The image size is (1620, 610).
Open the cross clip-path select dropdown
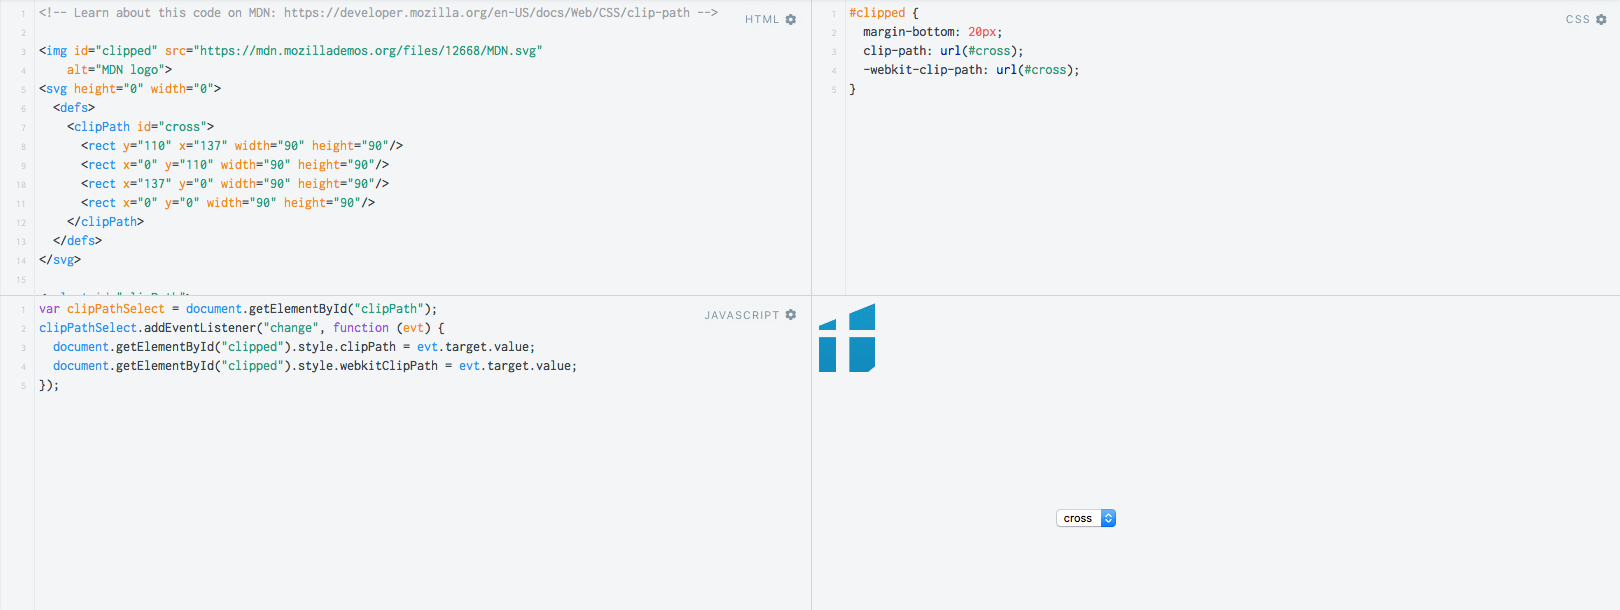click(x=1086, y=518)
